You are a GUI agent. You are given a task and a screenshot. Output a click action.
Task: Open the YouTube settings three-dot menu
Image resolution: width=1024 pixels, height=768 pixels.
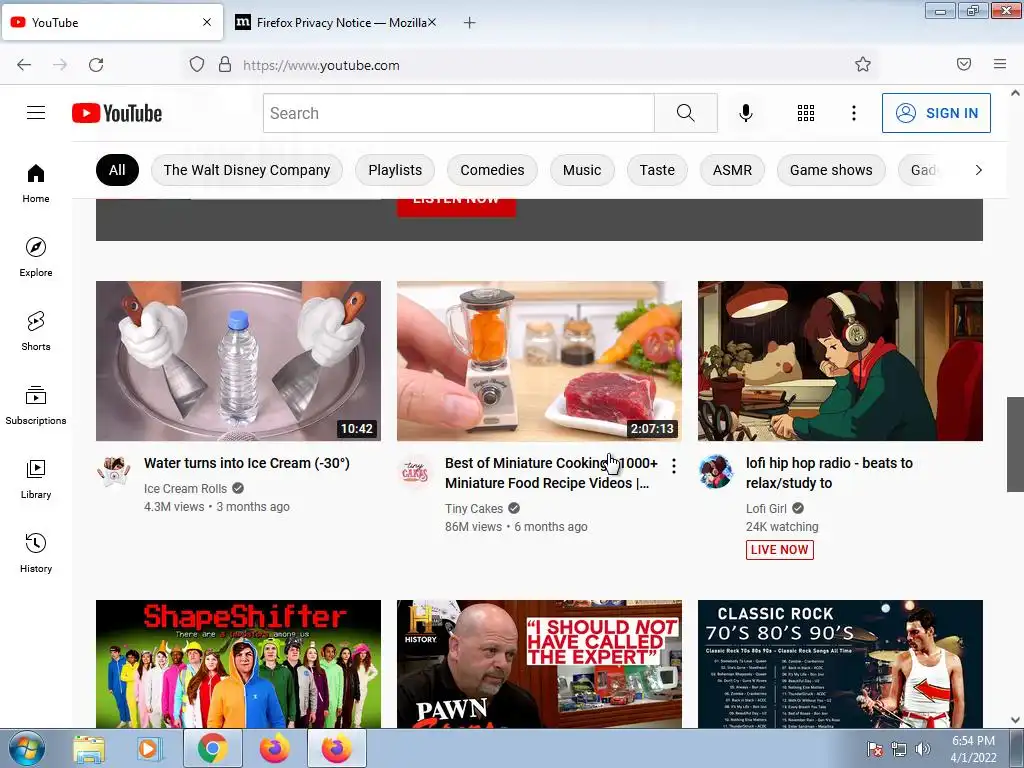coord(854,113)
